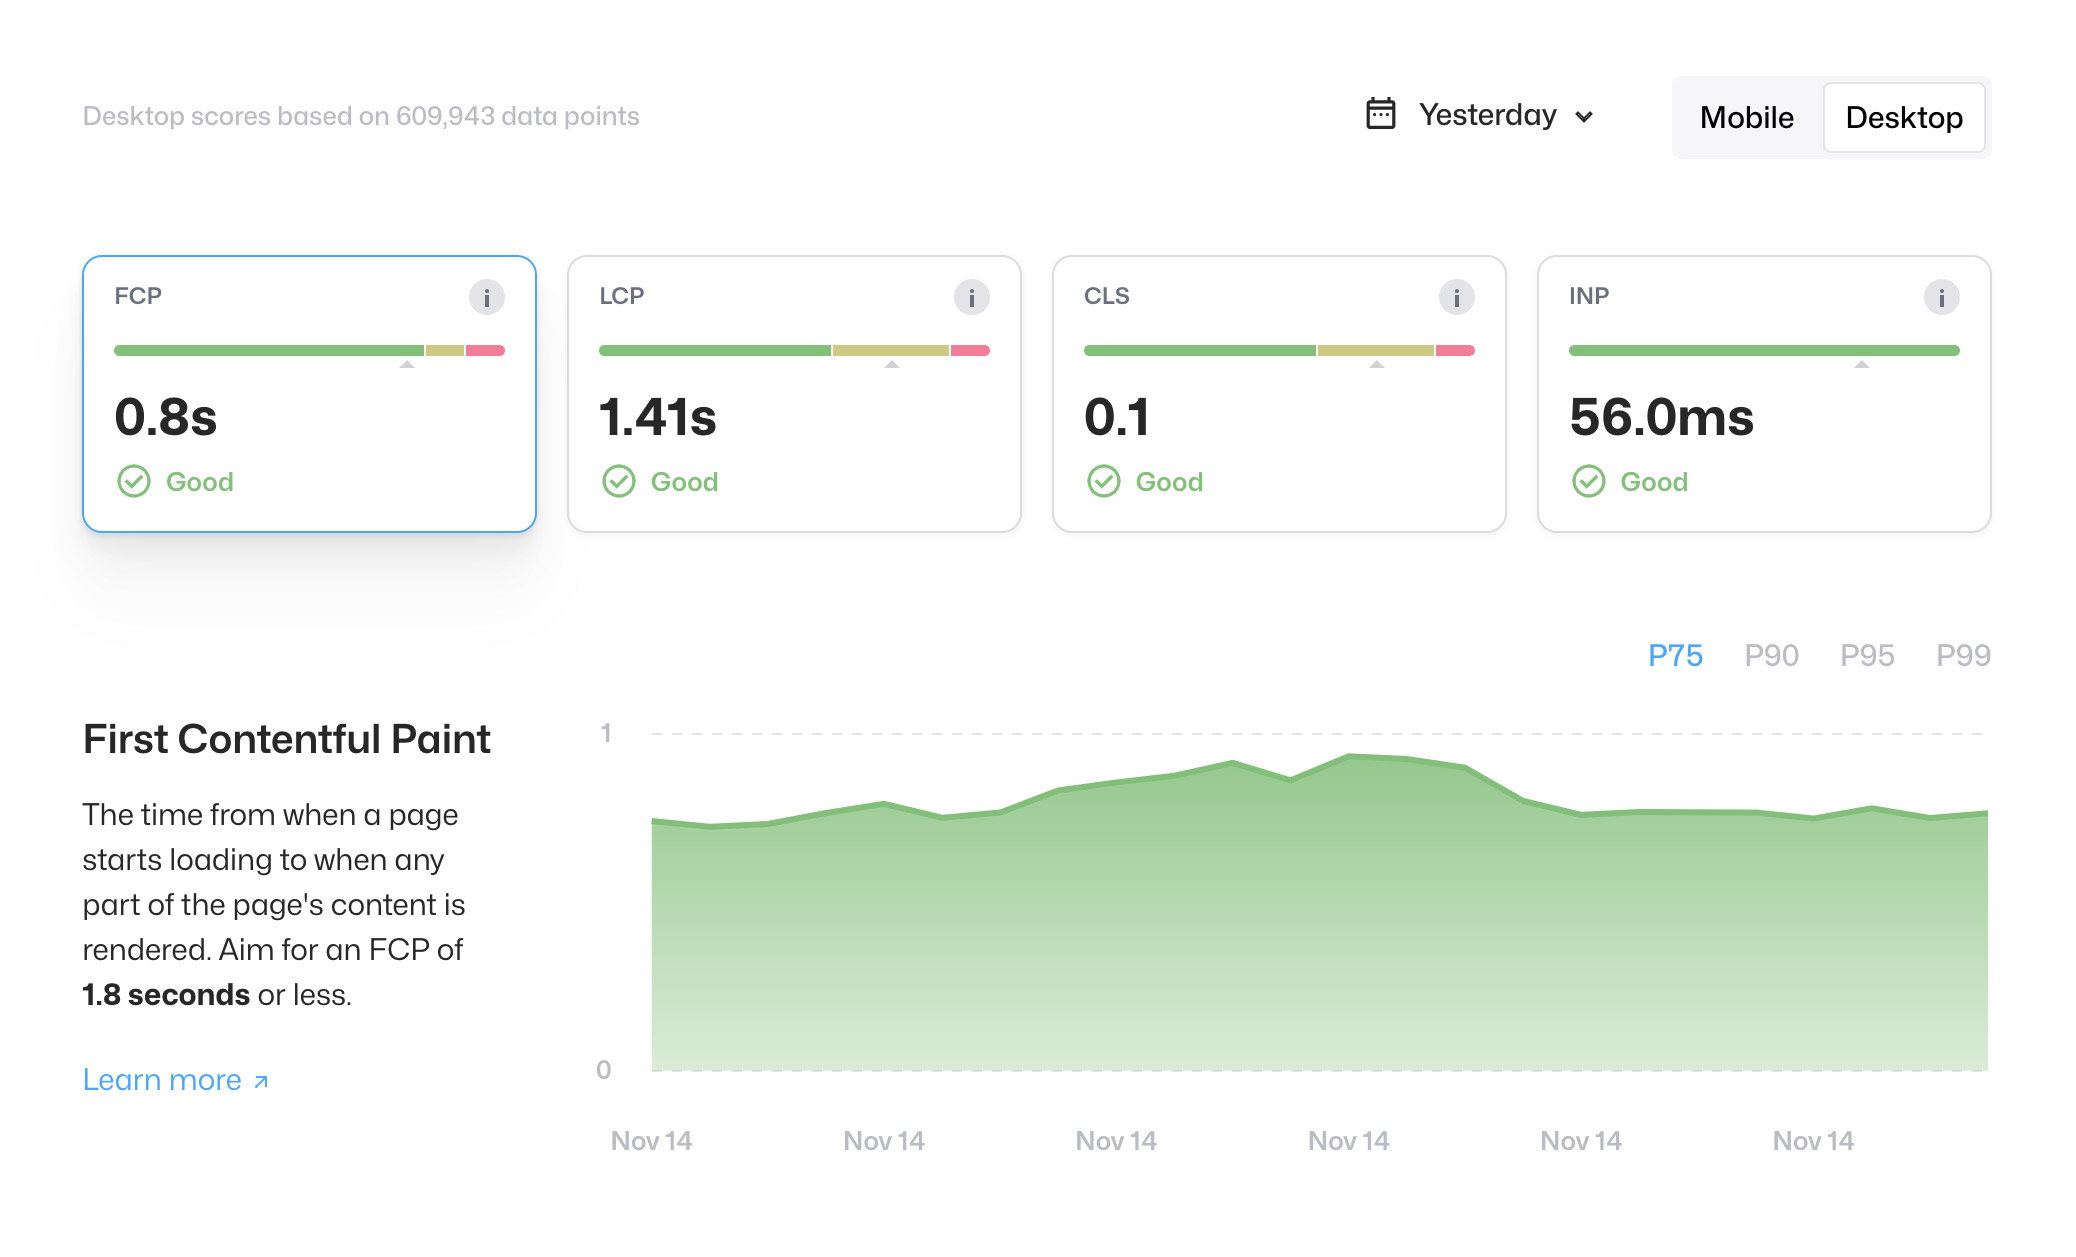2076x1257 pixels.
Task: Click the y-axis label 0
Action: pyautogui.click(x=604, y=1070)
